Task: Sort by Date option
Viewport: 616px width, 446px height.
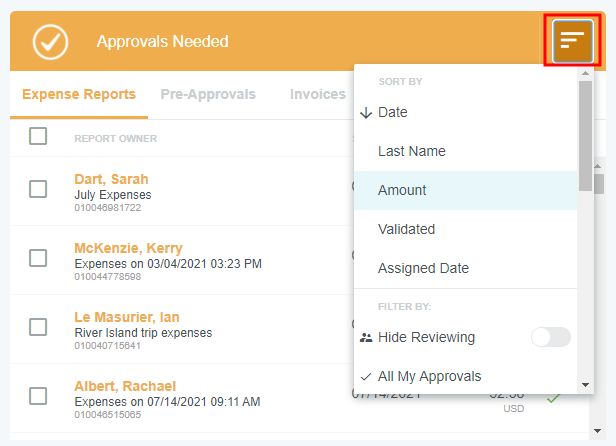Action: [x=393, y=113]
